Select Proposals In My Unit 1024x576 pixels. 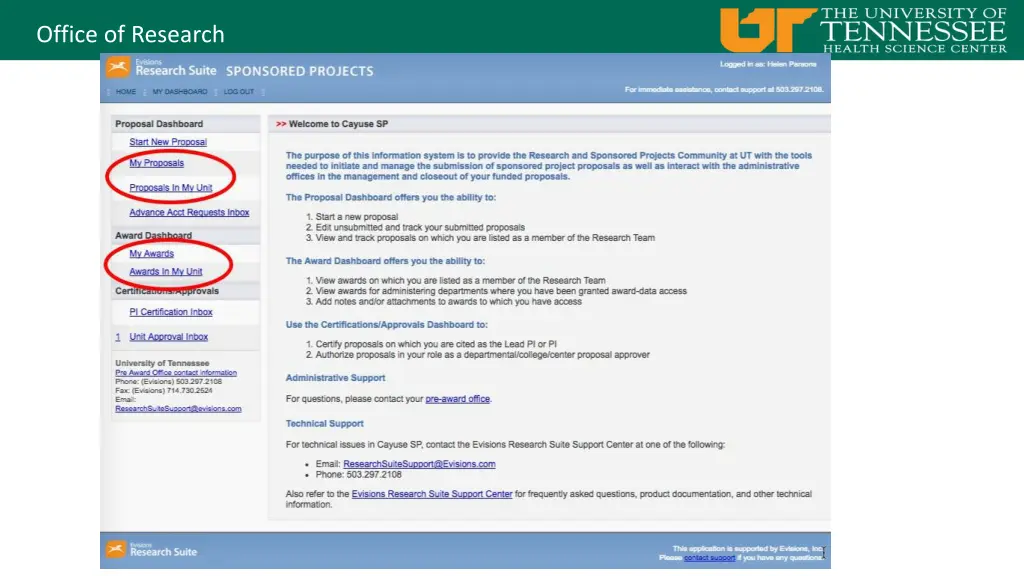tap(170, 188)
